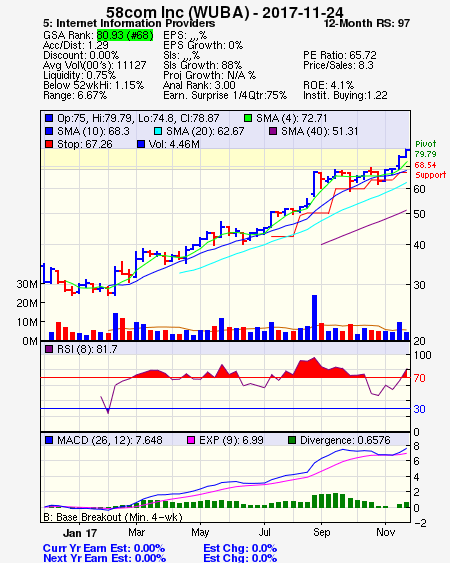Click 'B: Base Breakout (Min. 4-wk)' note
Viewport: 450px width, 563px height.
(113, 517)
